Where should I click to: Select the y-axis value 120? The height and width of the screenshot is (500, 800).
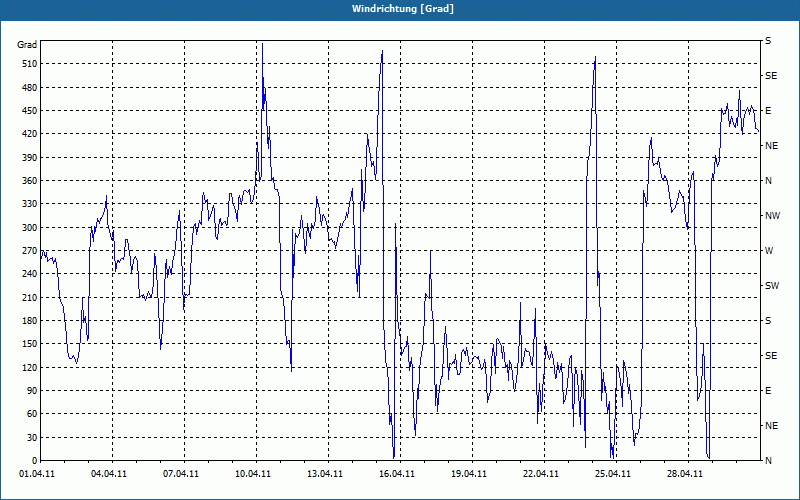point(31,367)
